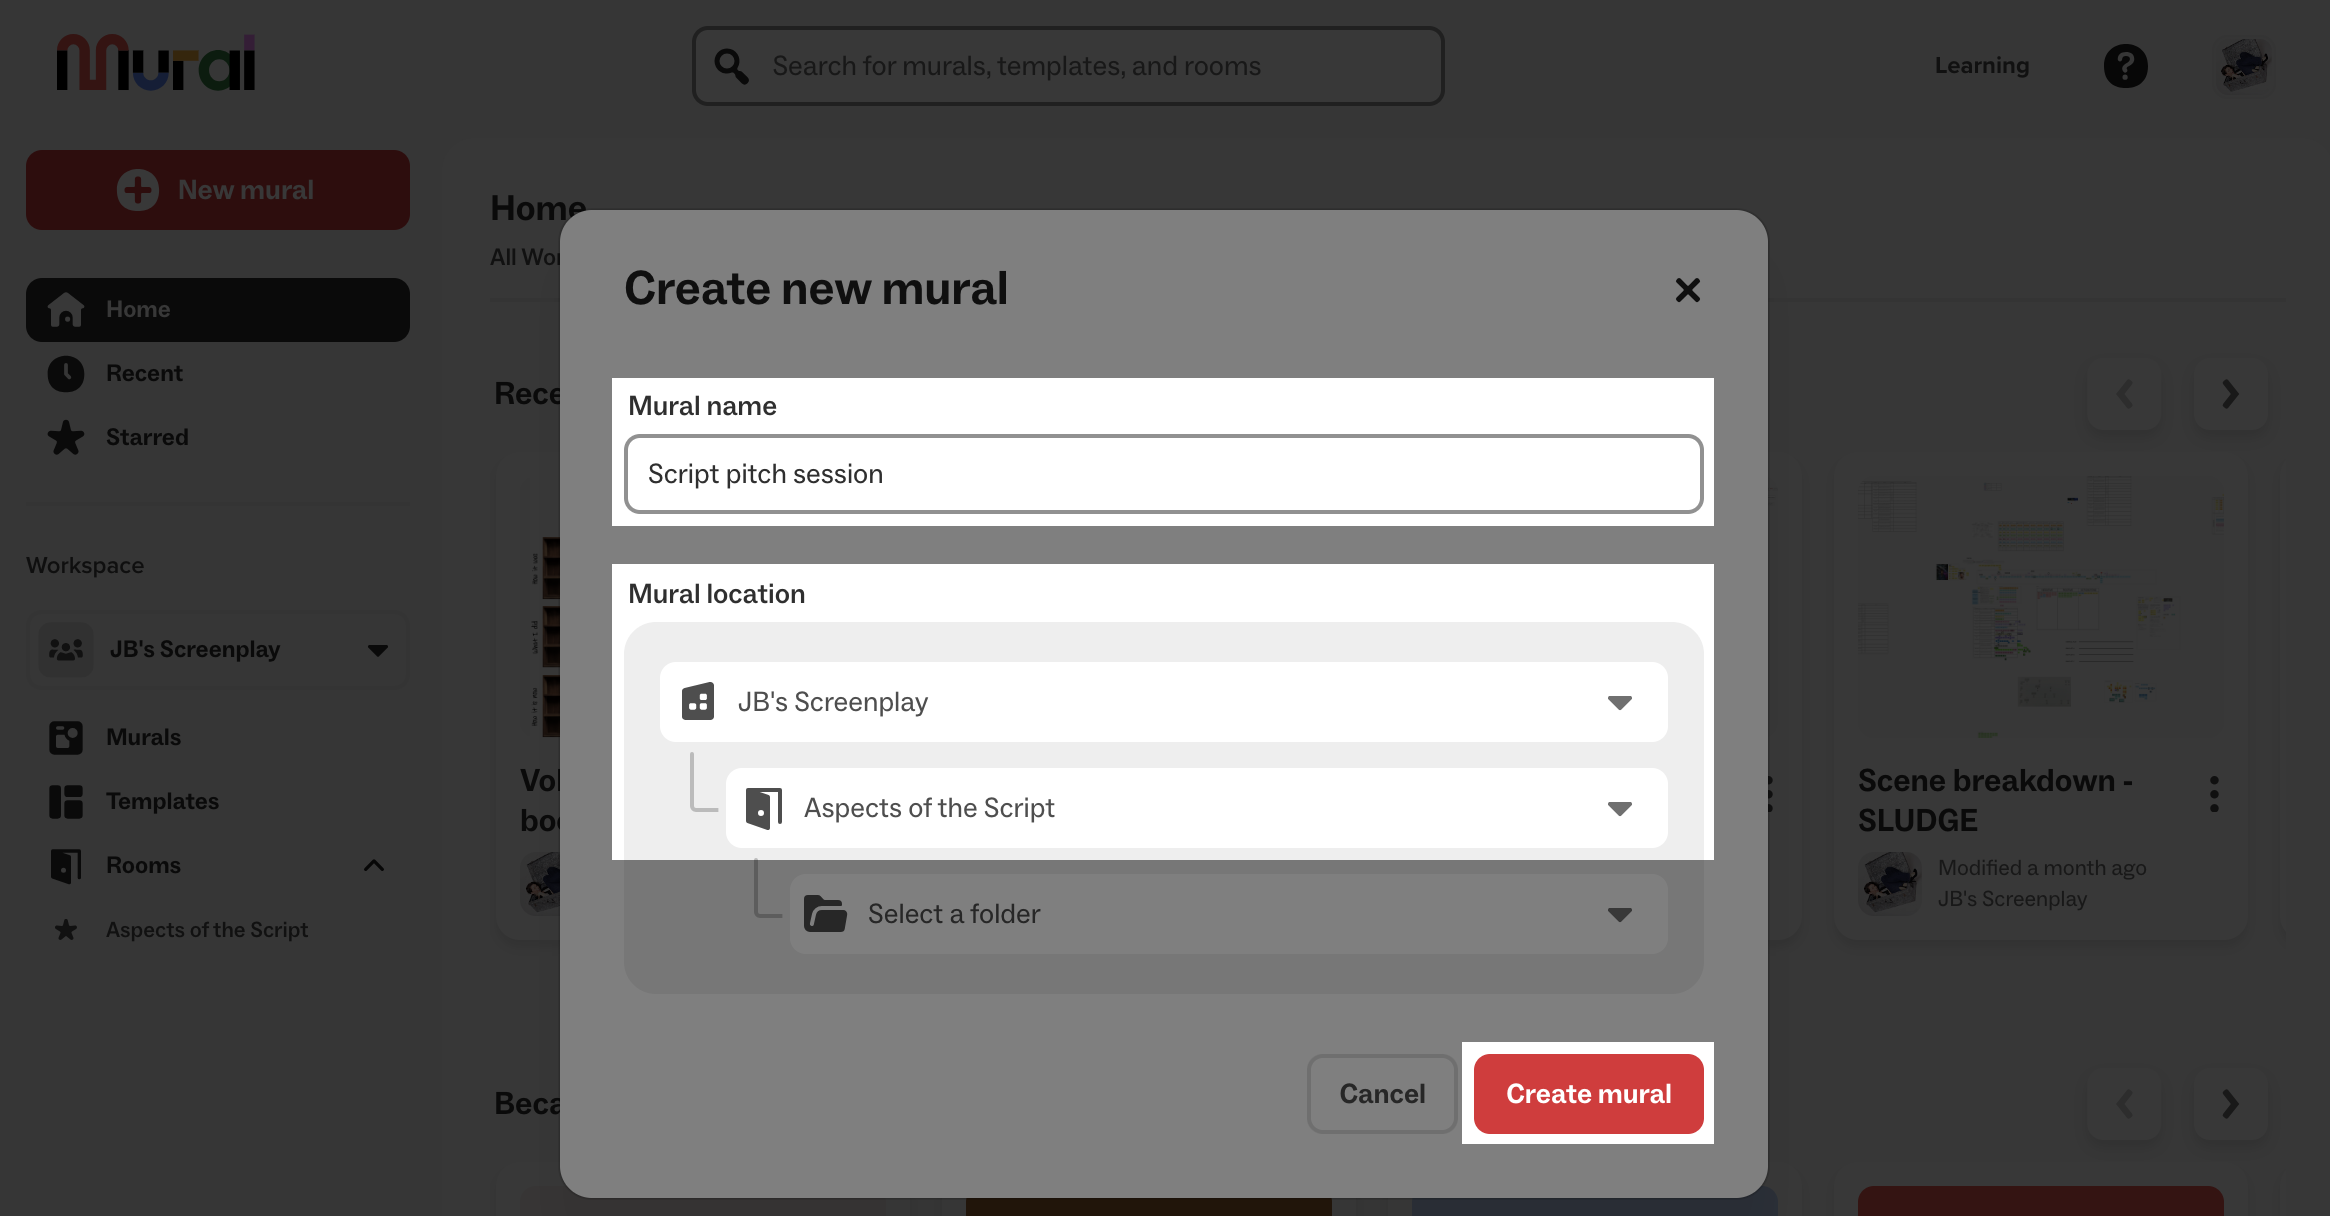Screen dimensions: 2330x1216
Task: Open the starred room Aspects of the Script
Action: click(206, 930)
